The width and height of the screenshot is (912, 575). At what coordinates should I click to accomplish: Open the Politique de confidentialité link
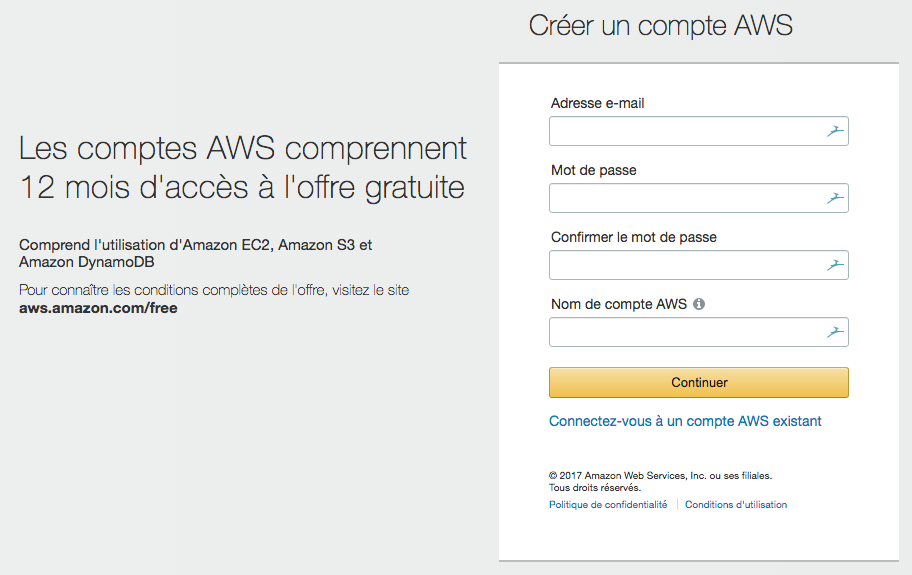click(x=608, y=505)
